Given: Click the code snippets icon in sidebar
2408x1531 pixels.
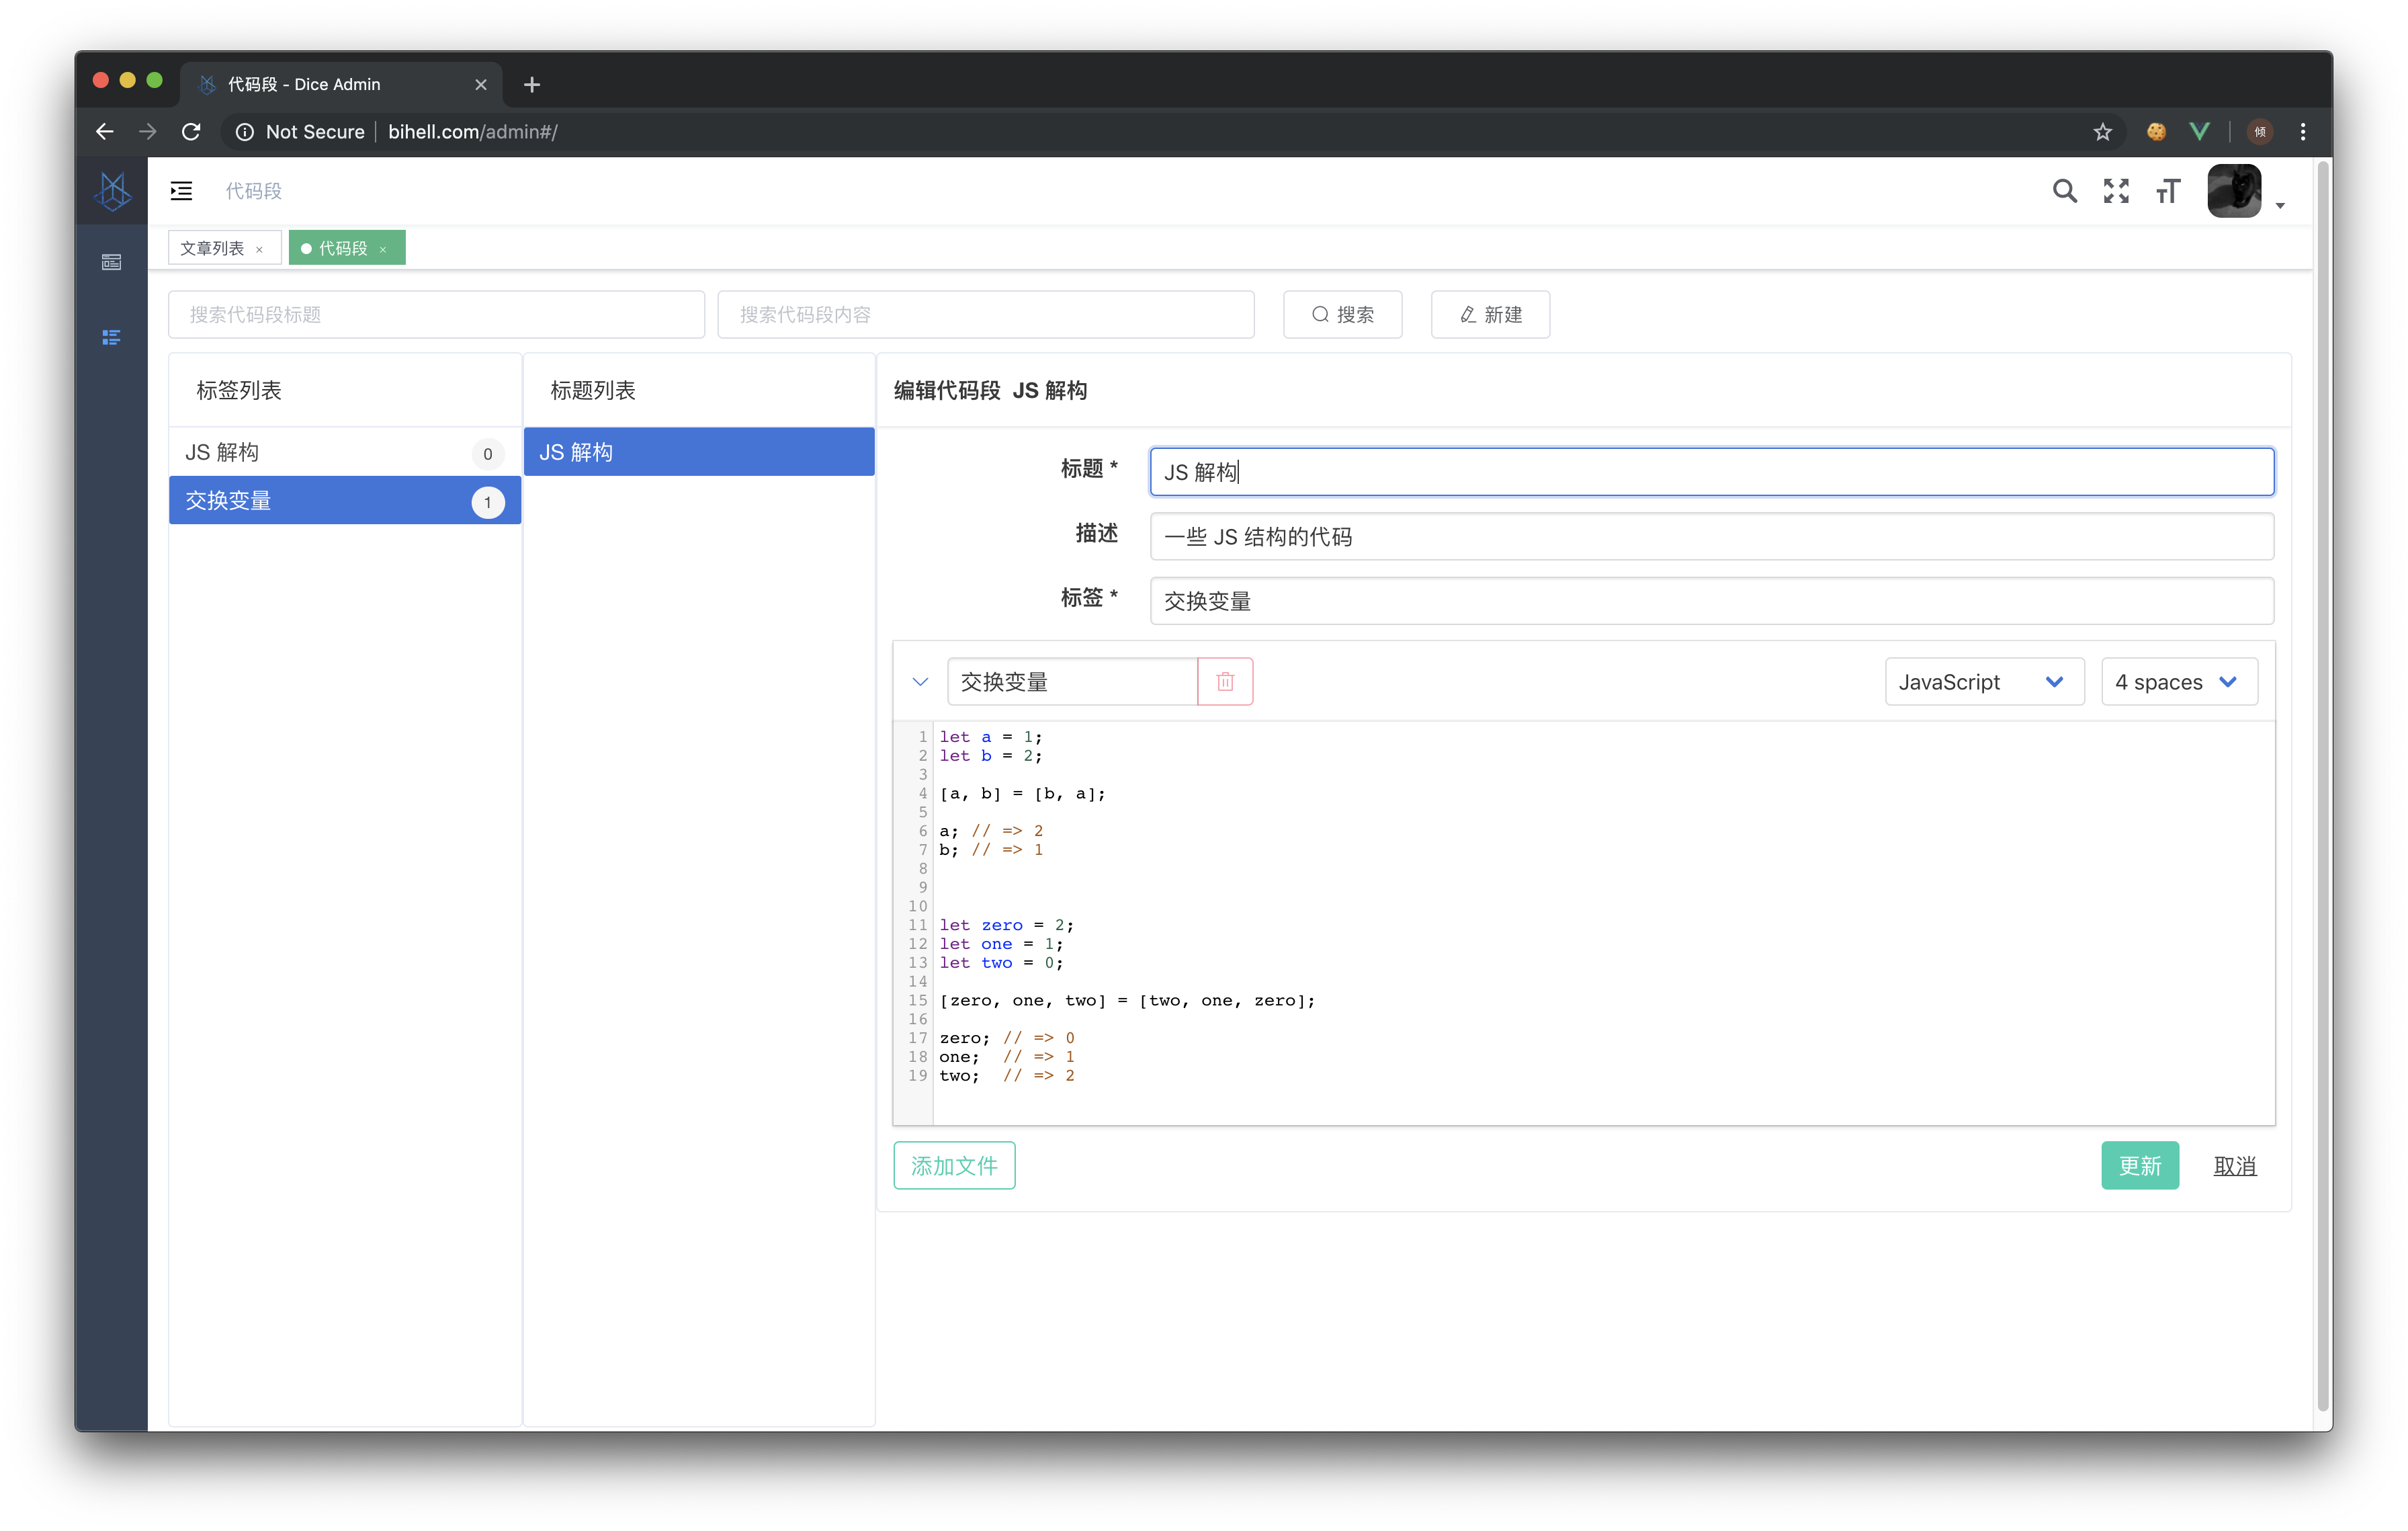Looking at the screenshot, I should pyautogui.click(x=111, y=338).
